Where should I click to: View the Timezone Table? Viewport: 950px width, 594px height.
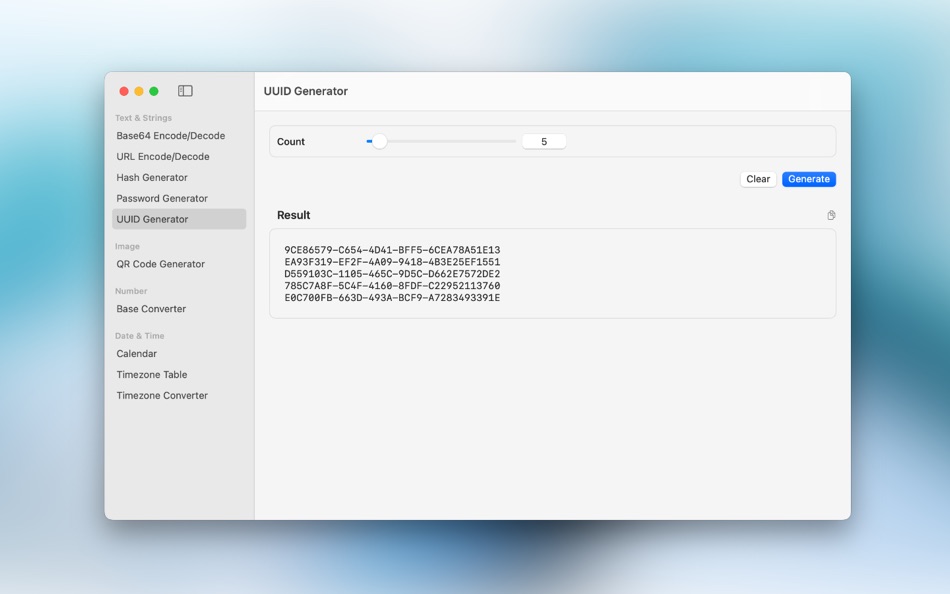click(x=152, y=374)
